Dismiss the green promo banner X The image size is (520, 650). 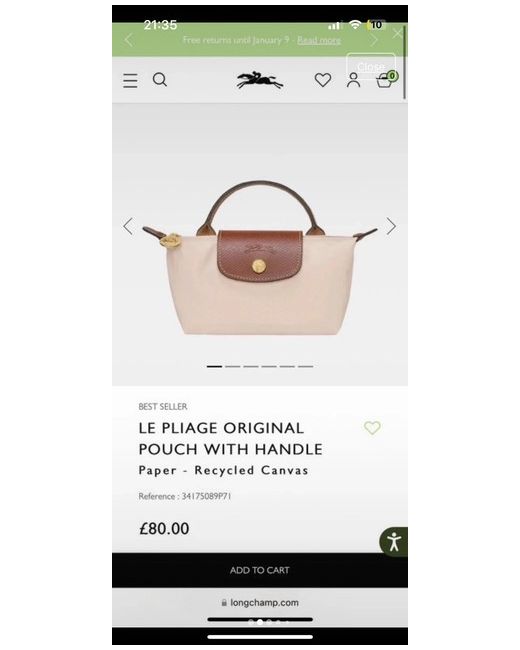click(x=397, y=34)
